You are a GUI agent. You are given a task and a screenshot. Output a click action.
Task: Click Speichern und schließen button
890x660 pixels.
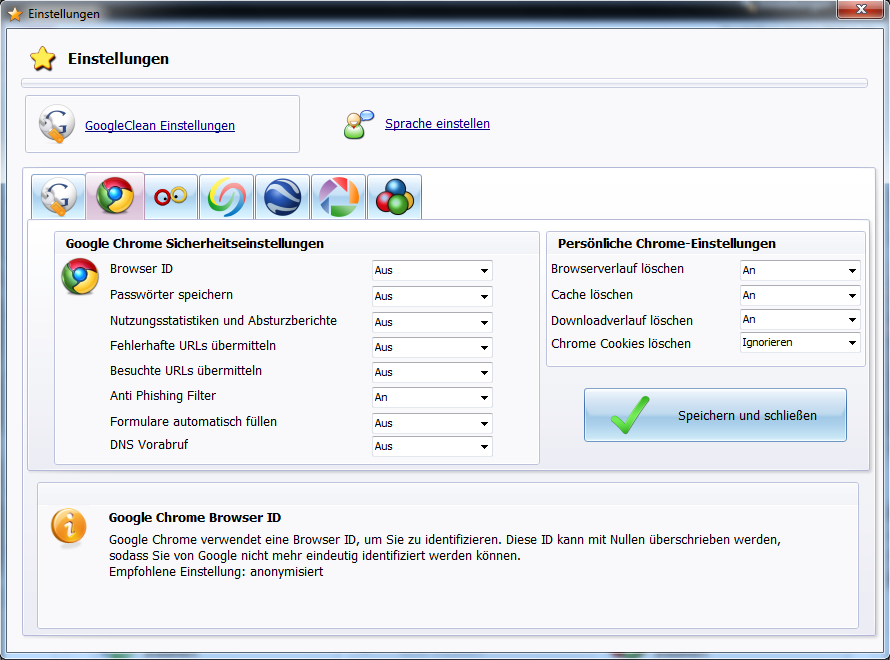[x=715, y=415]
